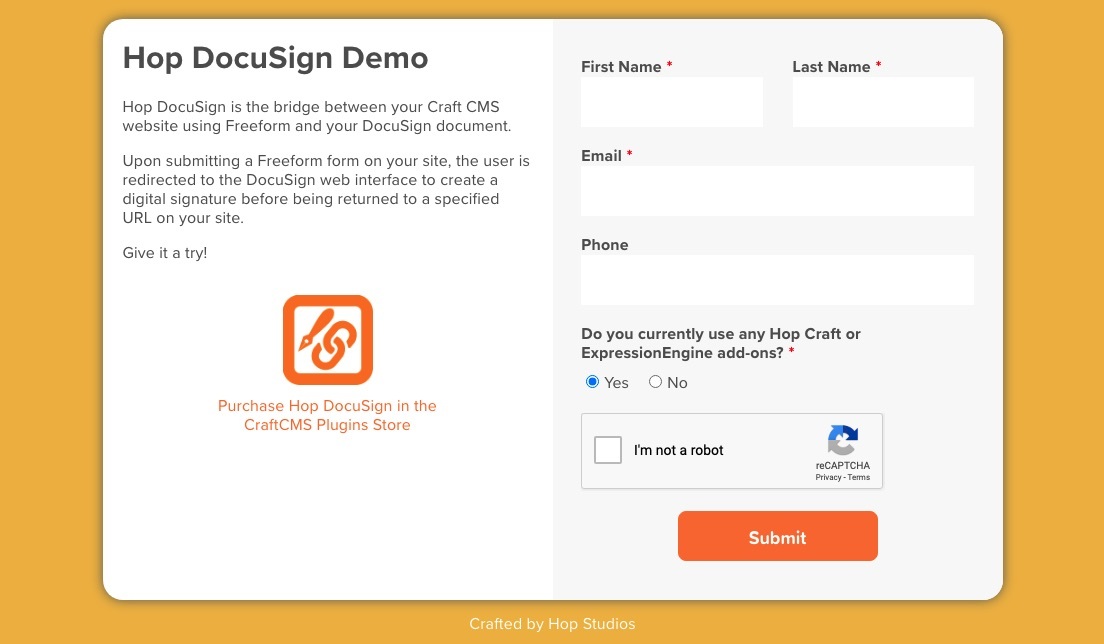This screenshot has width=1104, height=644.
Task: Click the Phone field label
Action: pyautogui.click(x=605, y=245)
